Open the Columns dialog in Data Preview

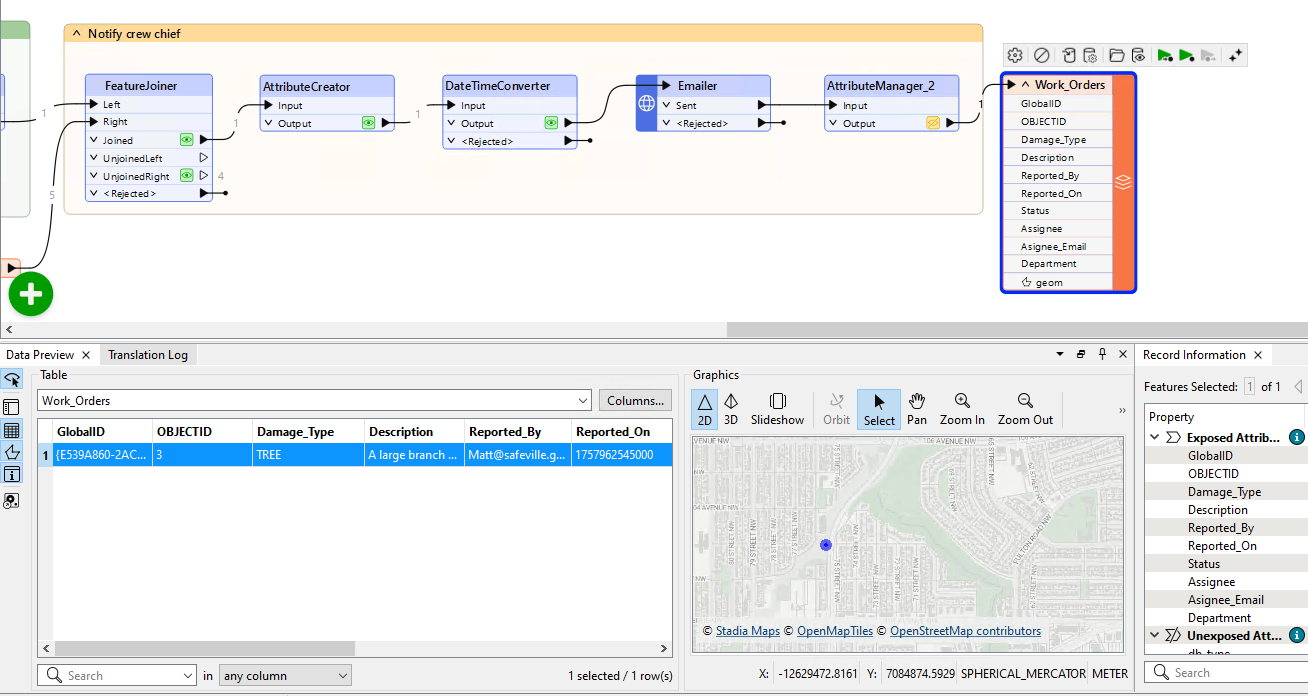(x=635, y=401)
